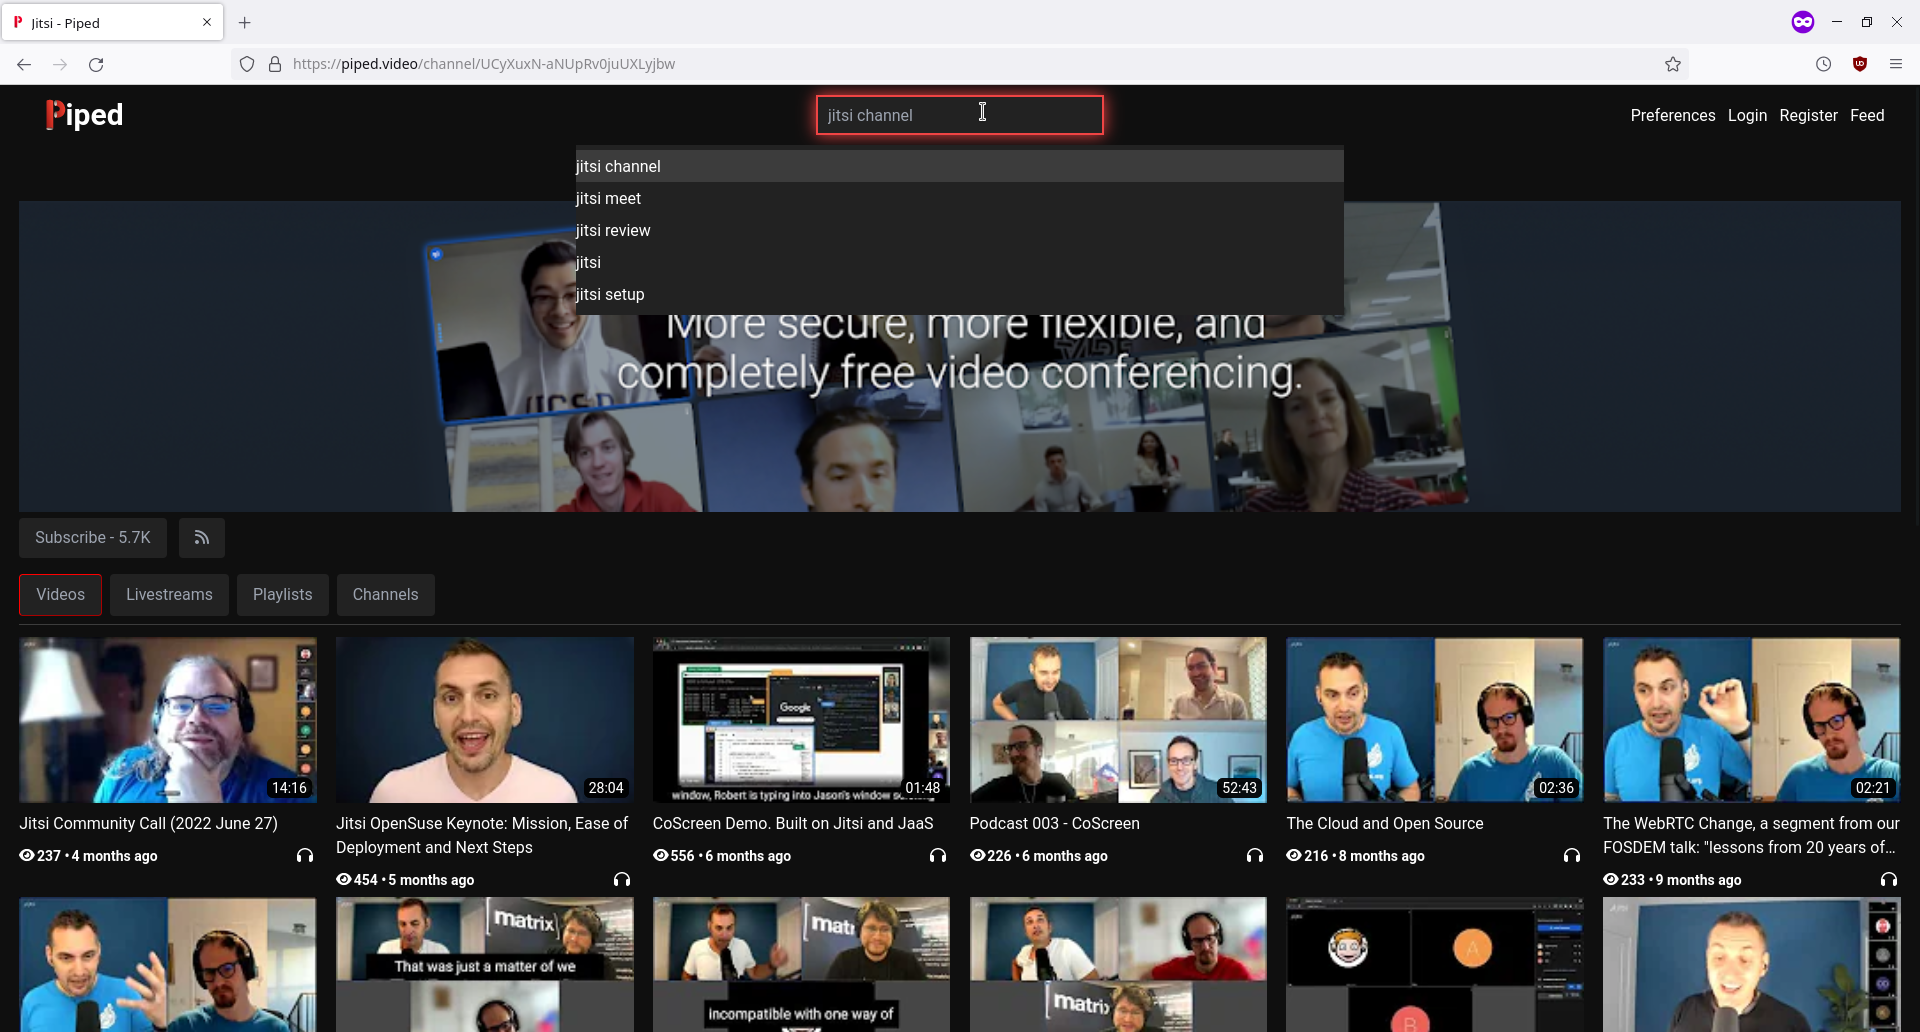Click headphones icon for Podcast 003 - CoScreen

point(1255,856)
